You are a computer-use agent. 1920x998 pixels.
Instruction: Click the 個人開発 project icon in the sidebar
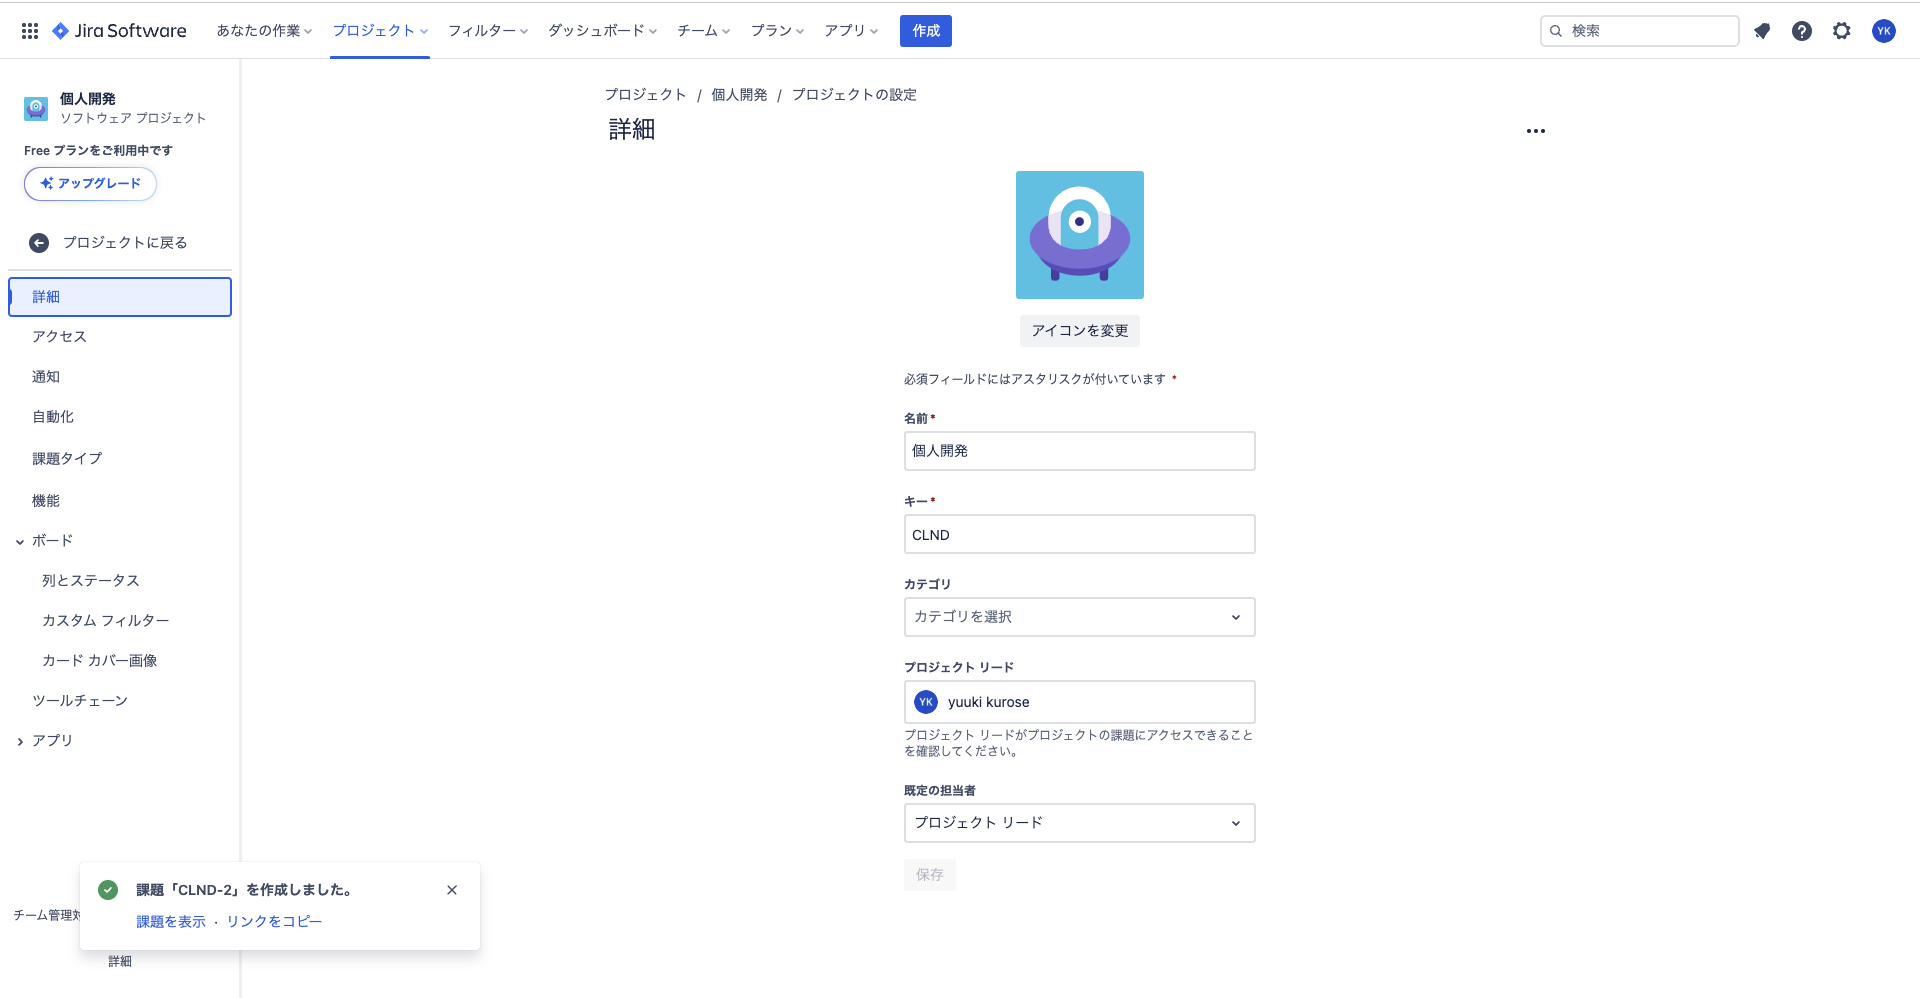35,108
